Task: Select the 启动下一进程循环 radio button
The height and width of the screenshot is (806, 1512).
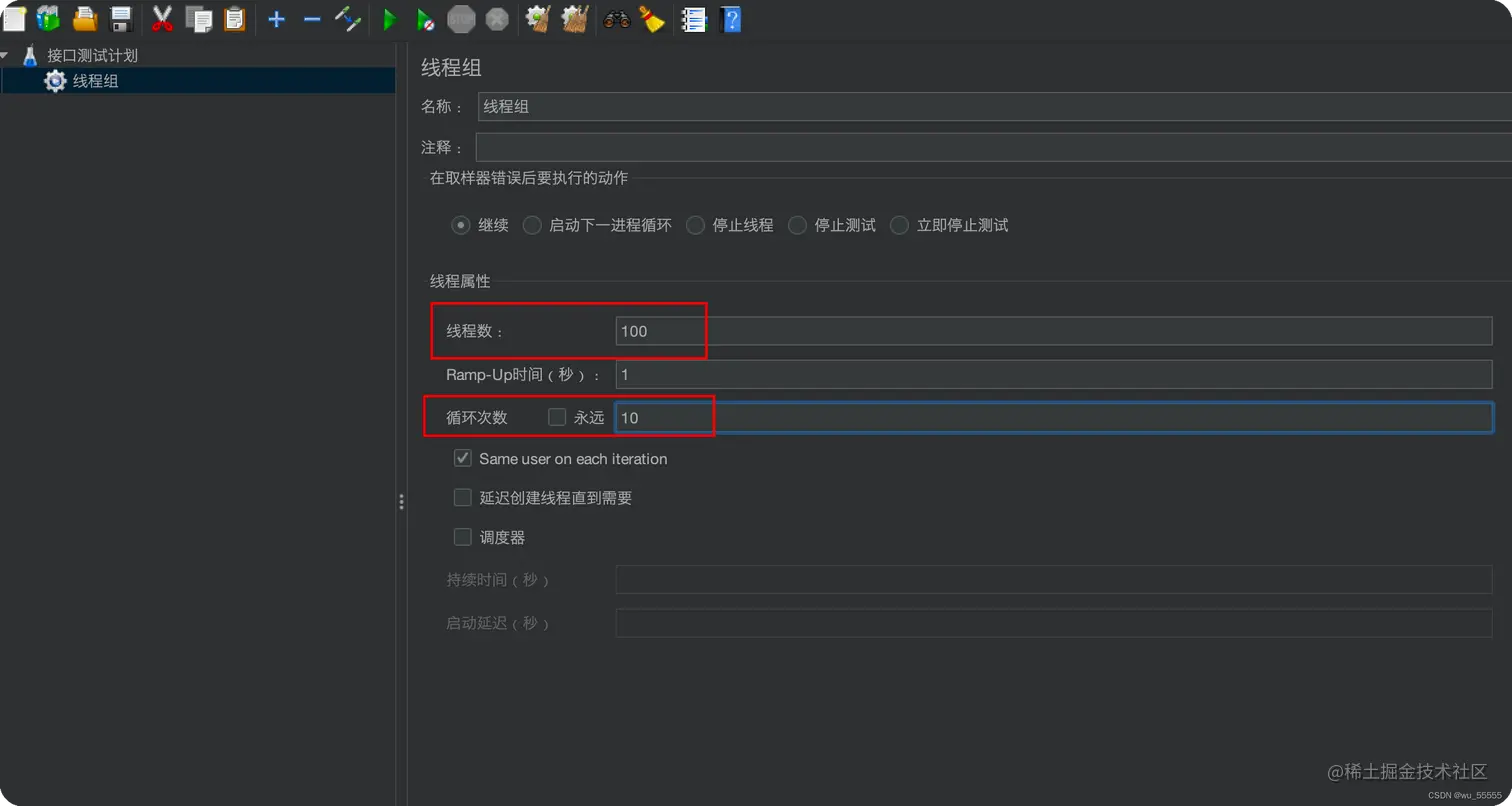Action: click(x=532, y=225)
